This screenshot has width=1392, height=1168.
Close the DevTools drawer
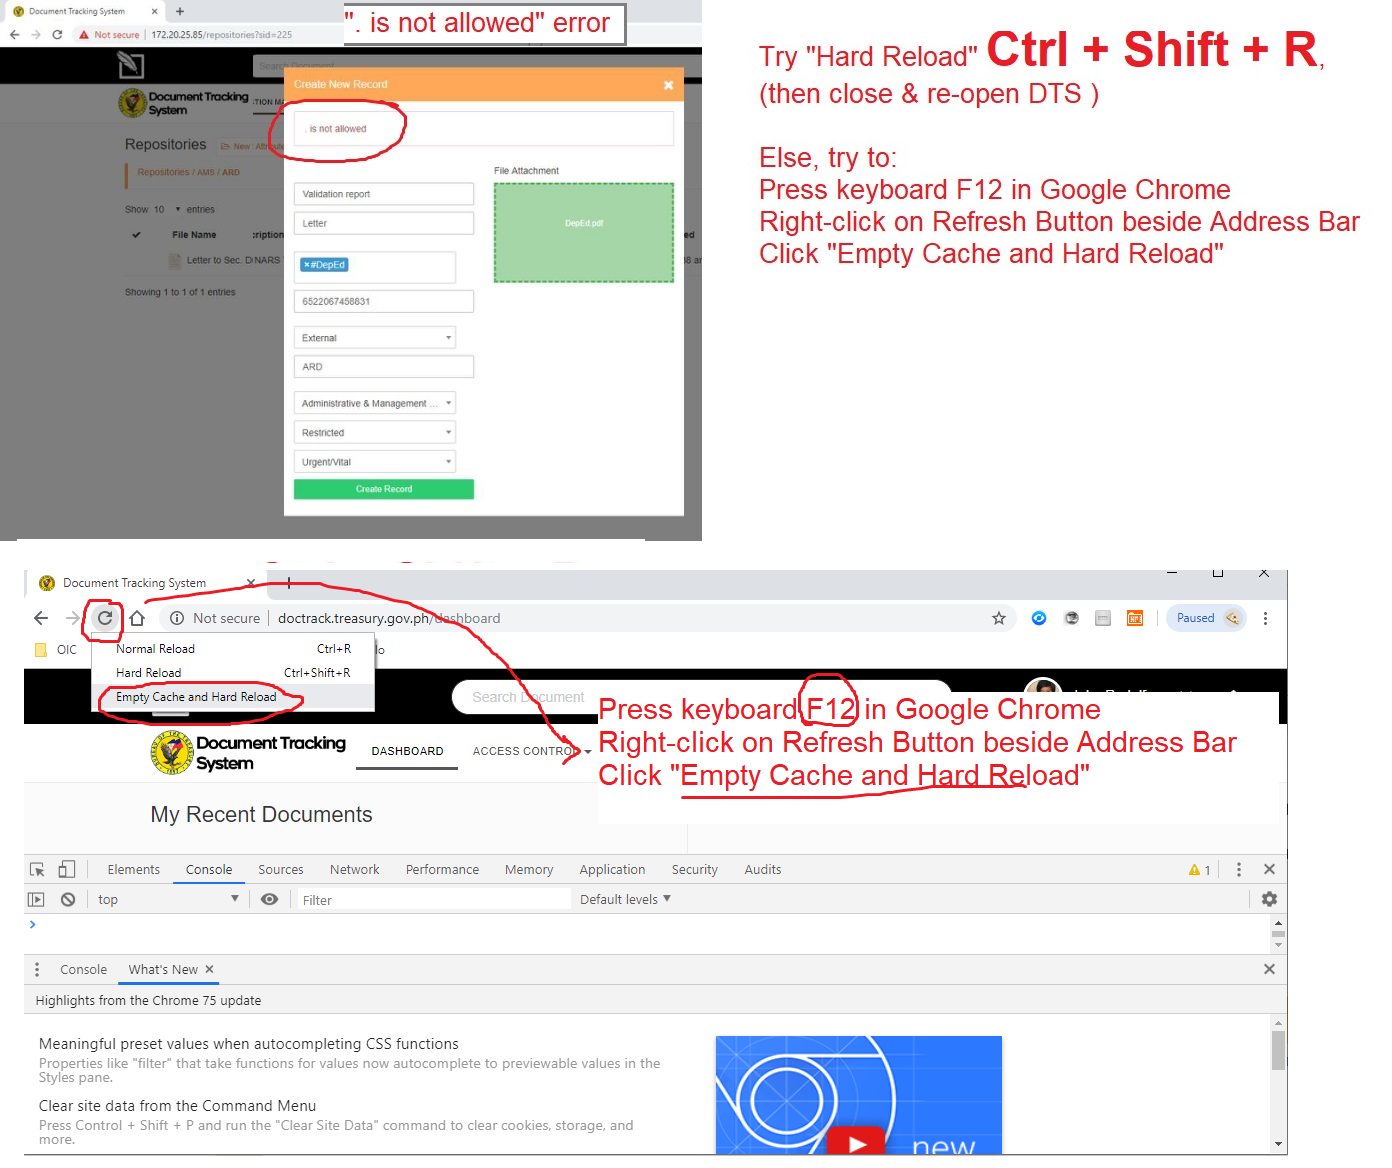[1269, 969]
